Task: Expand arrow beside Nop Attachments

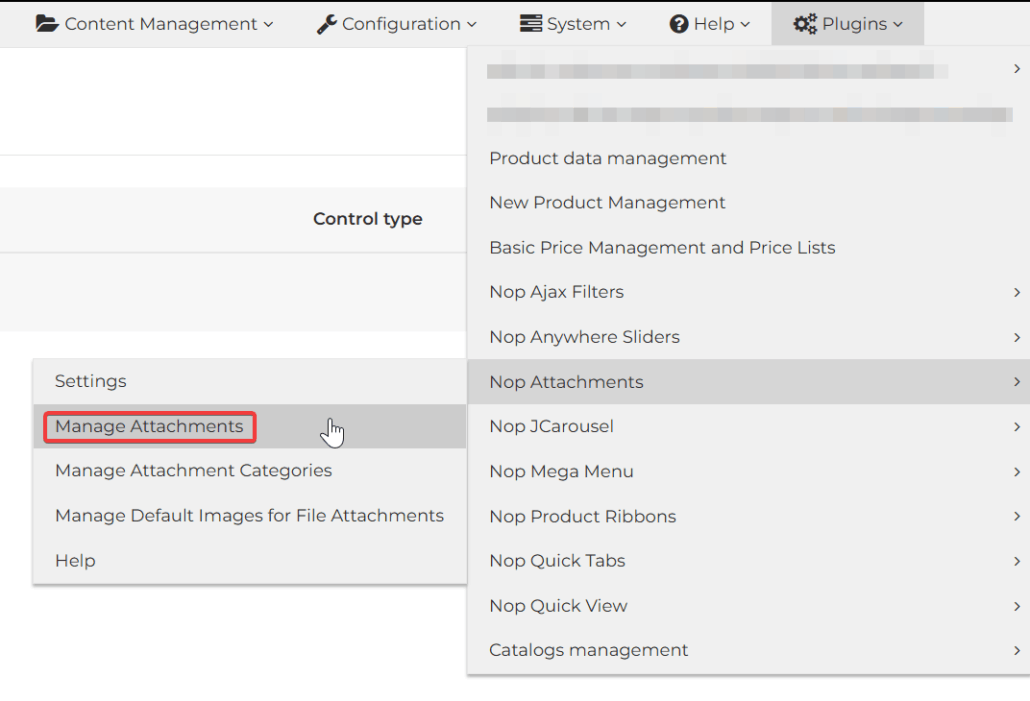Action: [x=1017, y=382]
